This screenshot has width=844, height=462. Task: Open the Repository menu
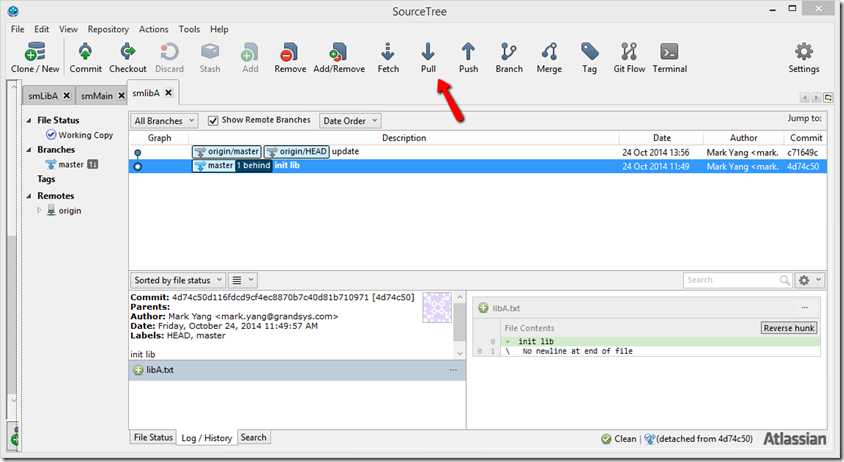tap(108, 29)
